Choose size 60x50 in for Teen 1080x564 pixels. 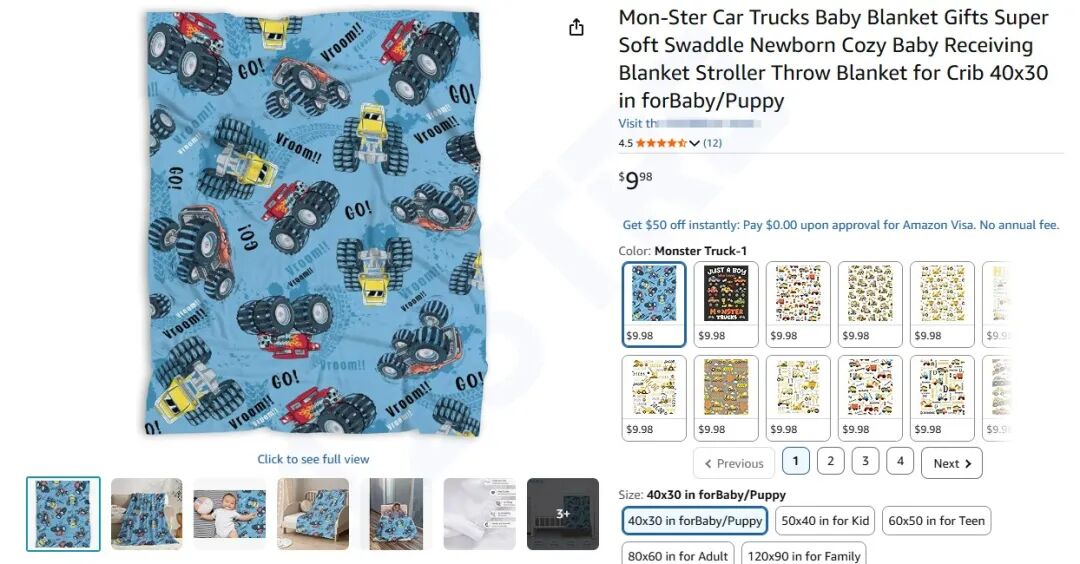point(936,521)
